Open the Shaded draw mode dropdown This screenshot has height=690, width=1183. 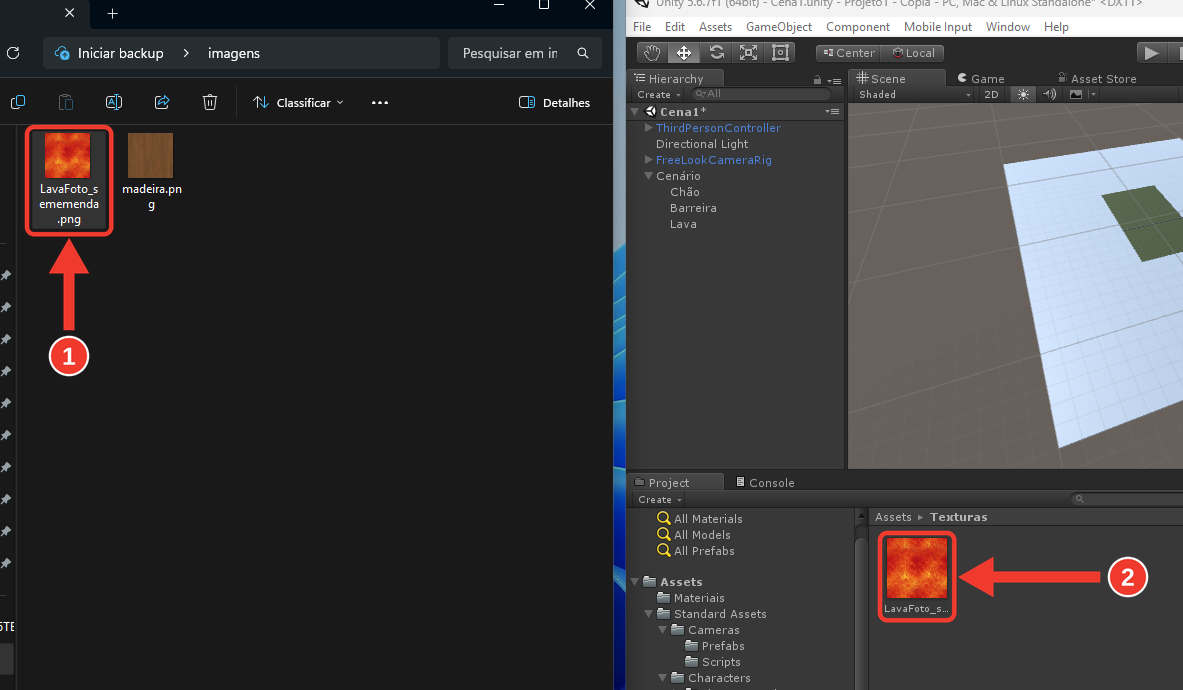click(x=914, y=94)
